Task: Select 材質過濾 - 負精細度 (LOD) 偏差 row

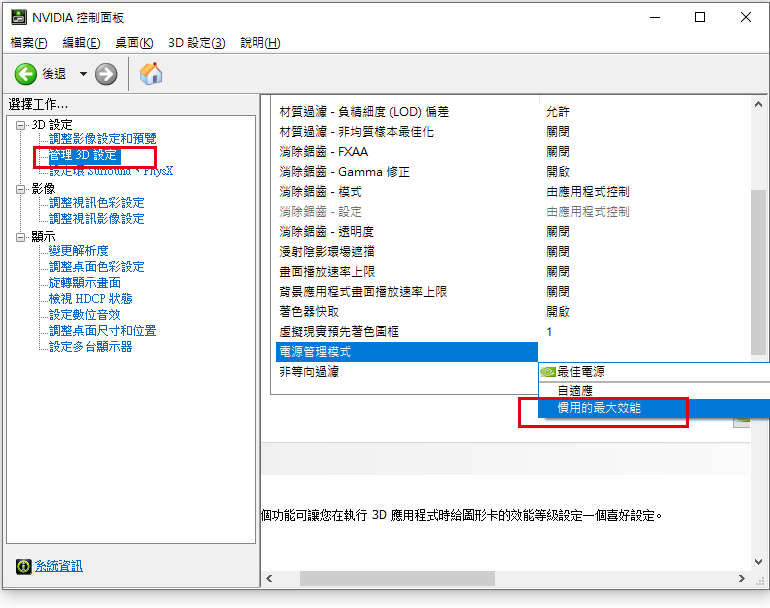Action: tap(407, 111)
